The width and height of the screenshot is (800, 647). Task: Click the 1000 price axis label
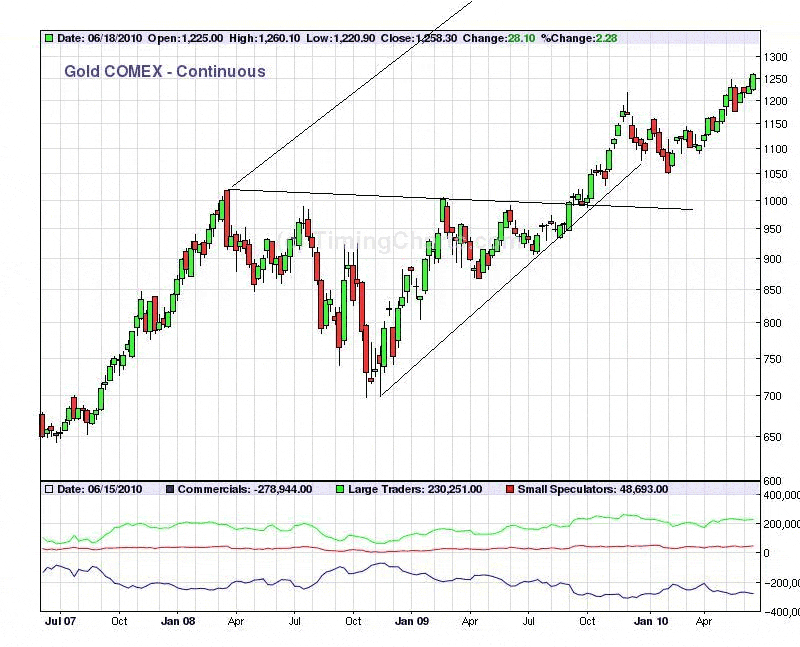(x=776, y=201)
